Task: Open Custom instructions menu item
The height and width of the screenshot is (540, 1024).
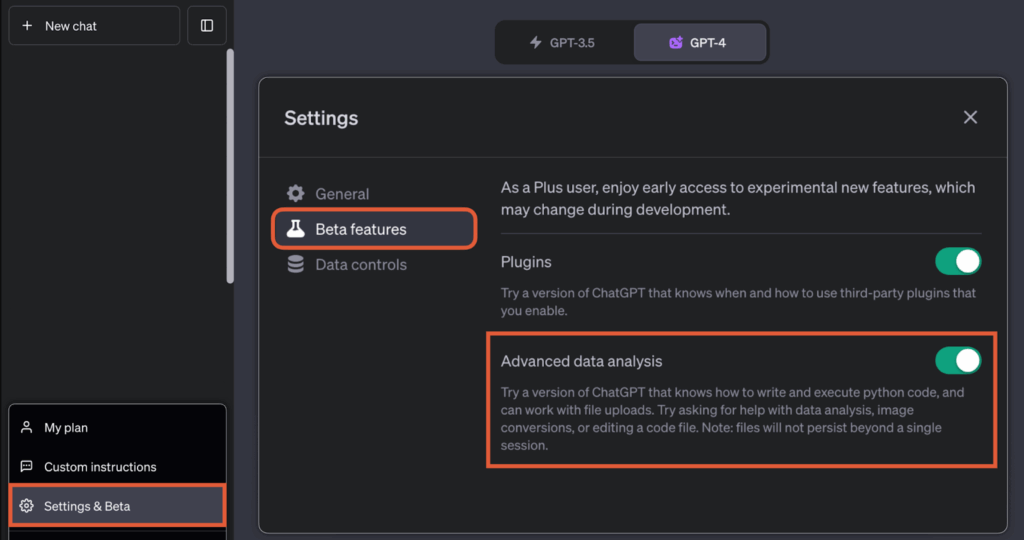Action: (118, 467)
